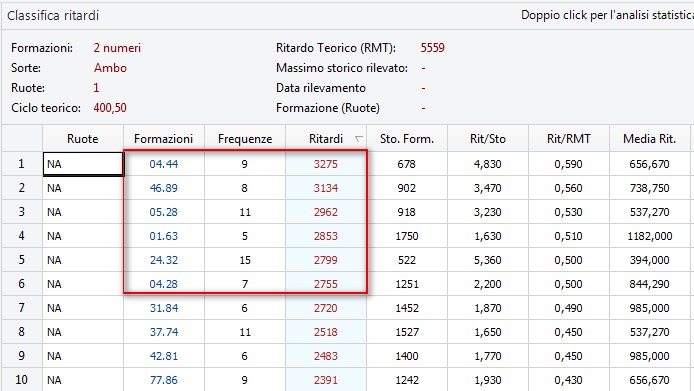Click the Rit/RMT column header
The image size is (694, 391).
point(569,139)
